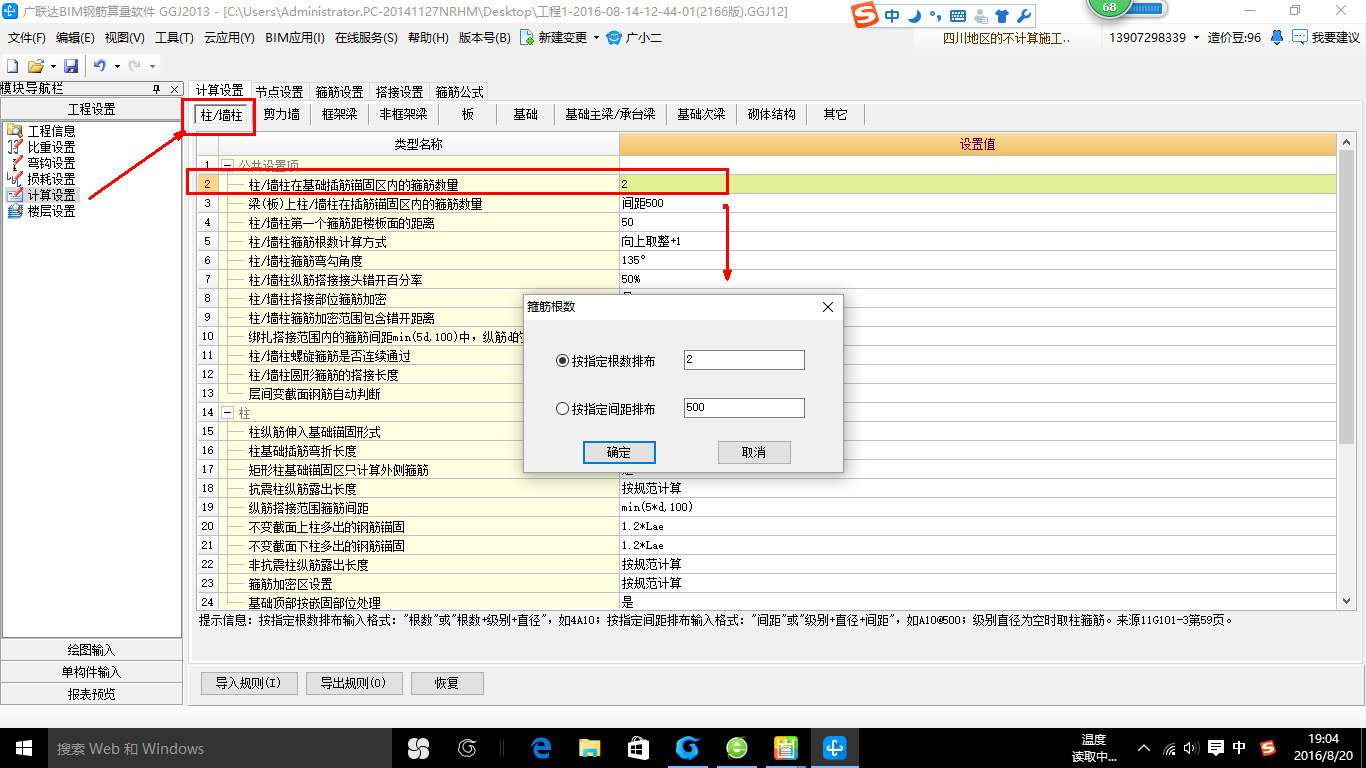Open File Explorer from the taskbar
This screenshot has width=1366, height=768.
point(590,748)
